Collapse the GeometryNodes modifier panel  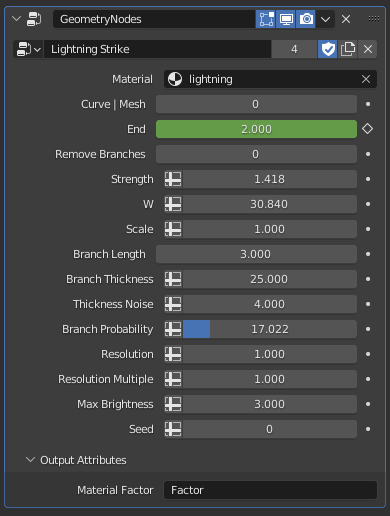pos(16,19)
